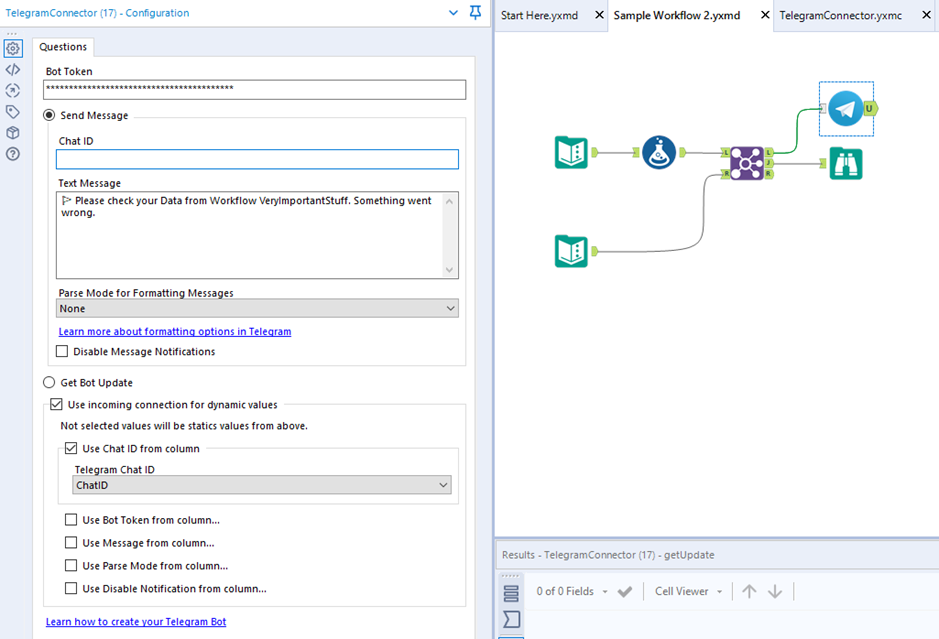Click lower Text Input output anchor
The width and height of the screenshot is (939, 639).
pos(594,251)
